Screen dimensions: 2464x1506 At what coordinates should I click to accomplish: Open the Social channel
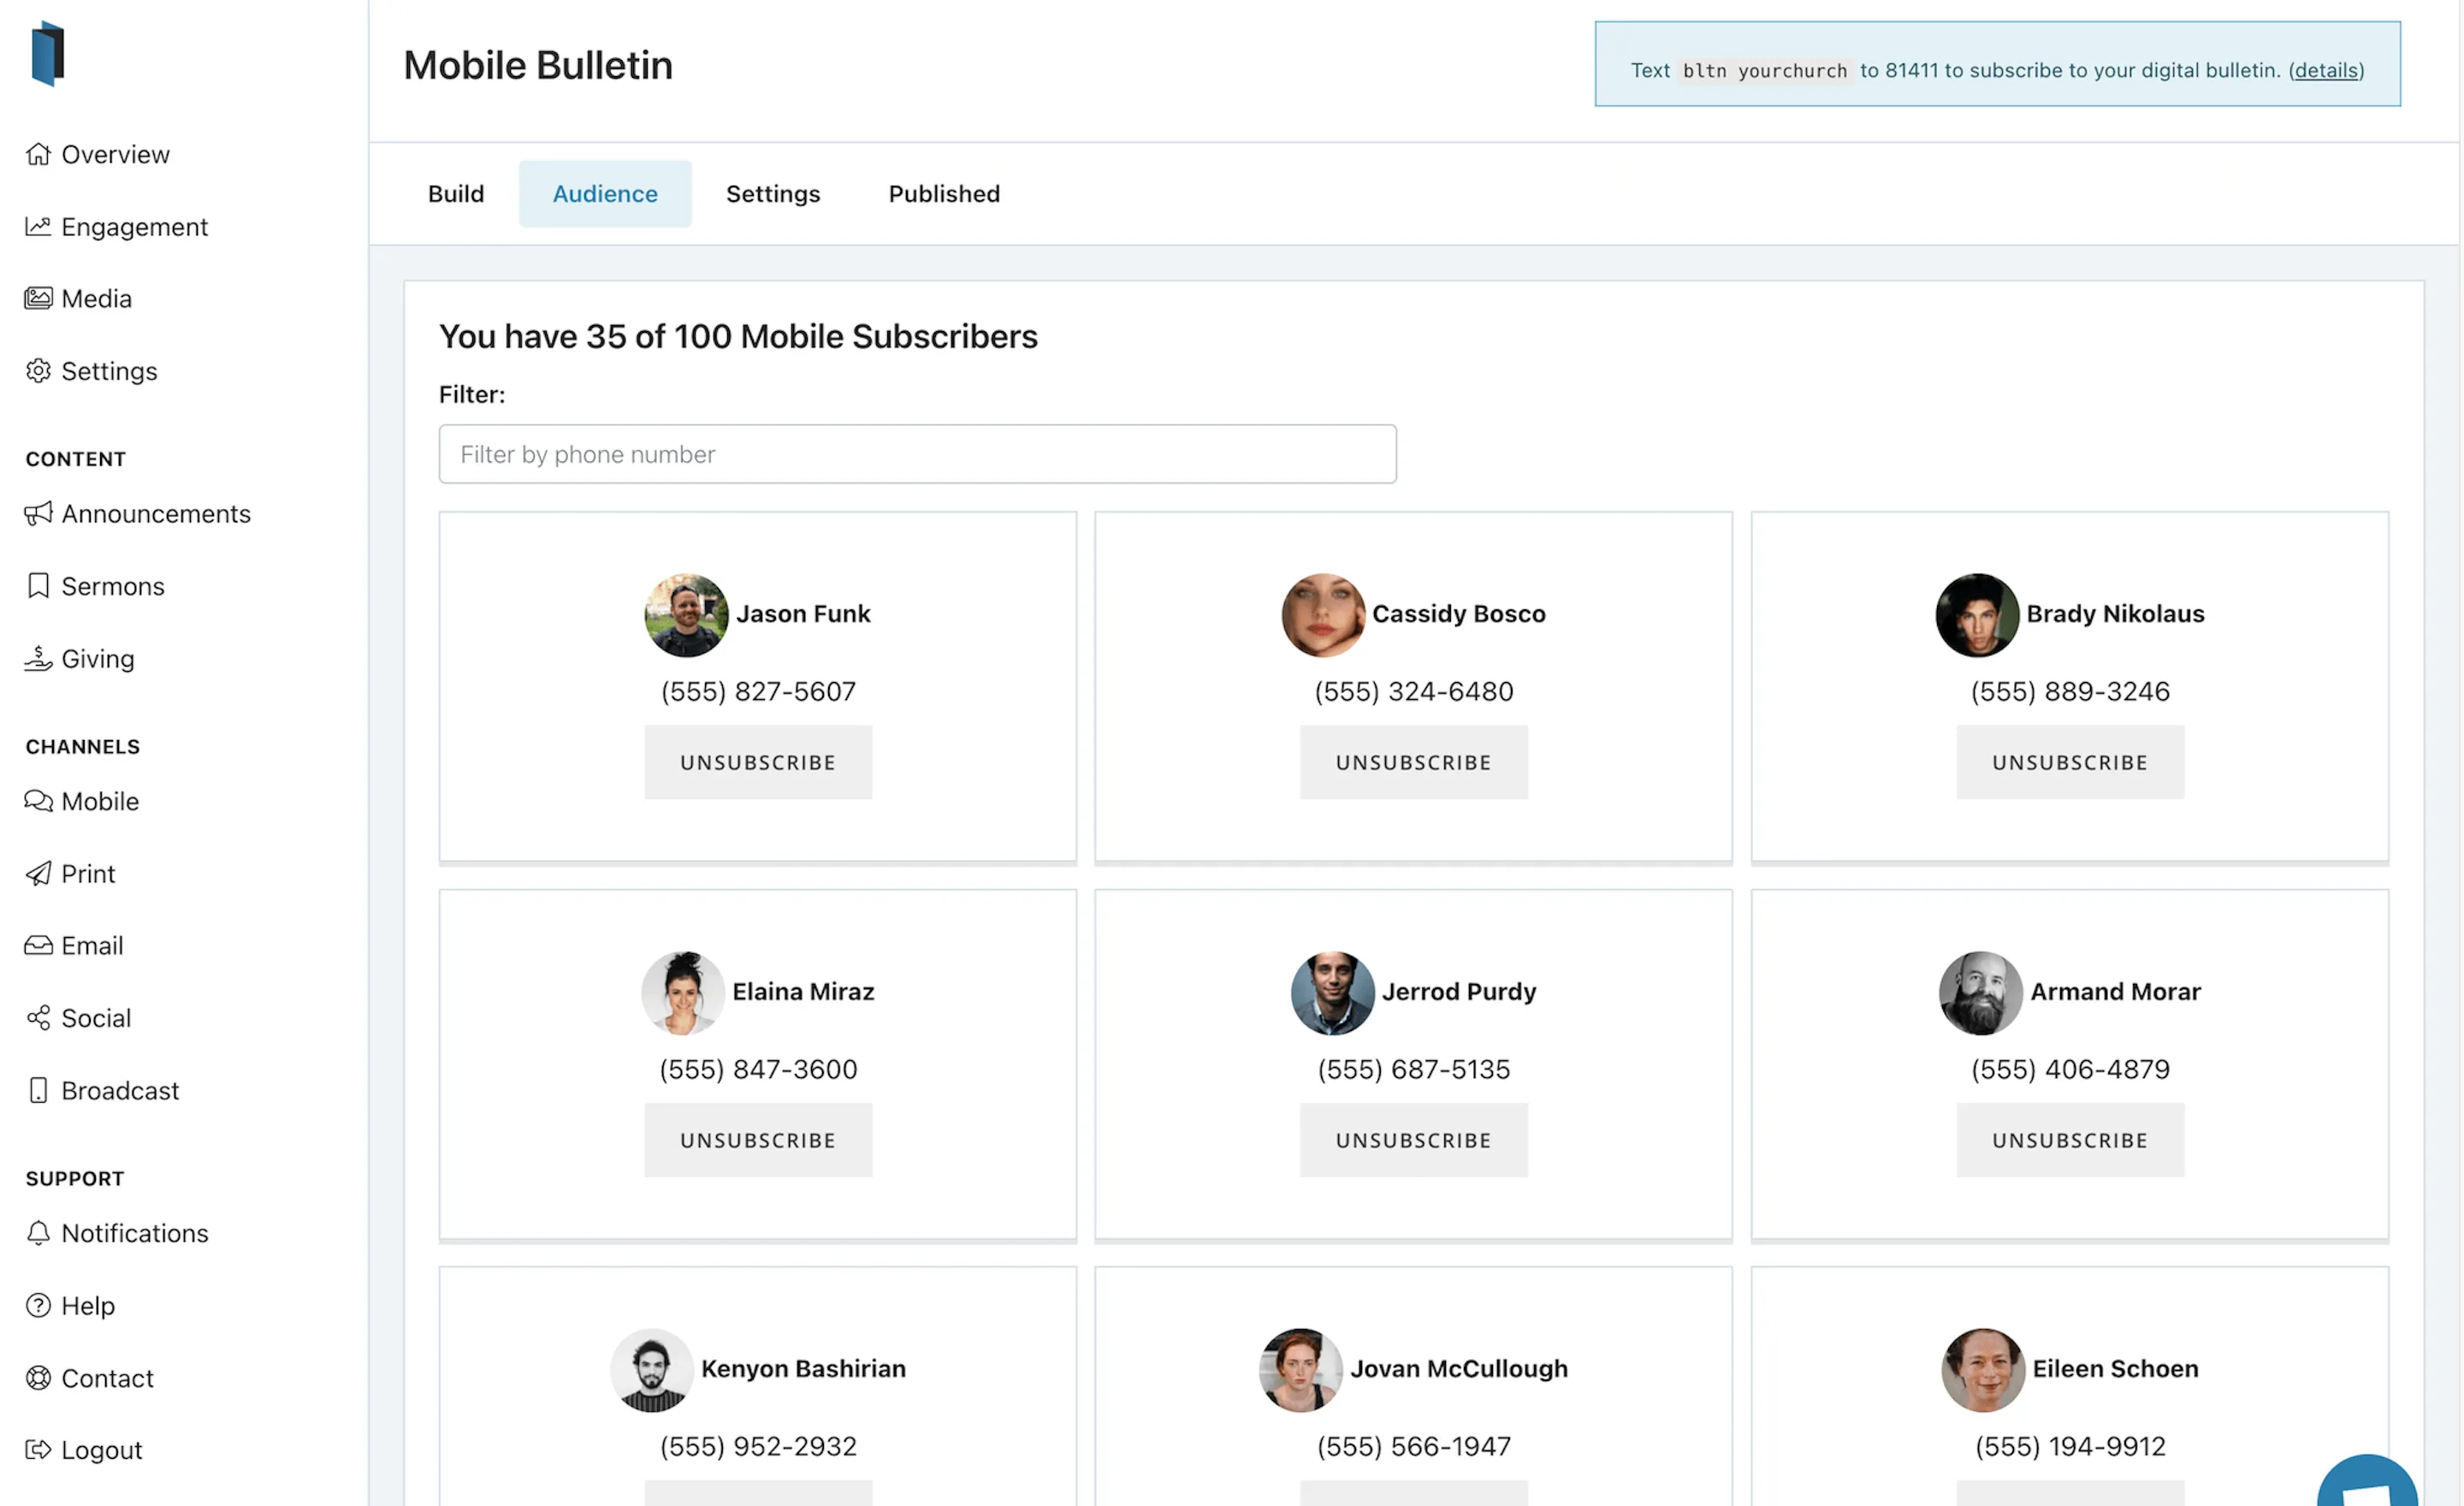[96, 1017]
